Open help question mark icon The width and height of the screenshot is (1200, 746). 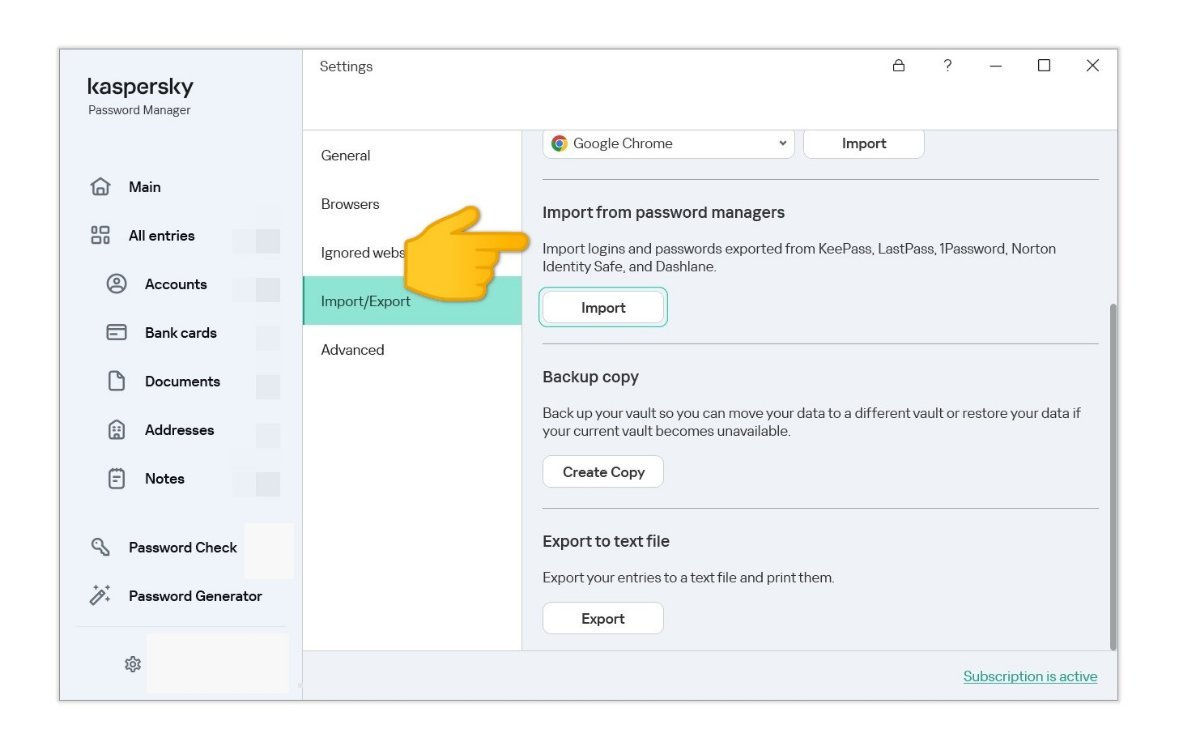pos(947,66)
